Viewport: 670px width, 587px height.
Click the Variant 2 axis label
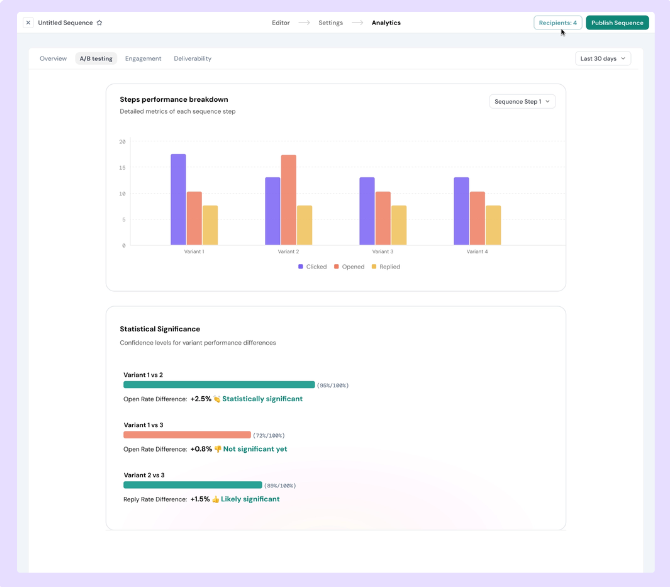(288, 252)
